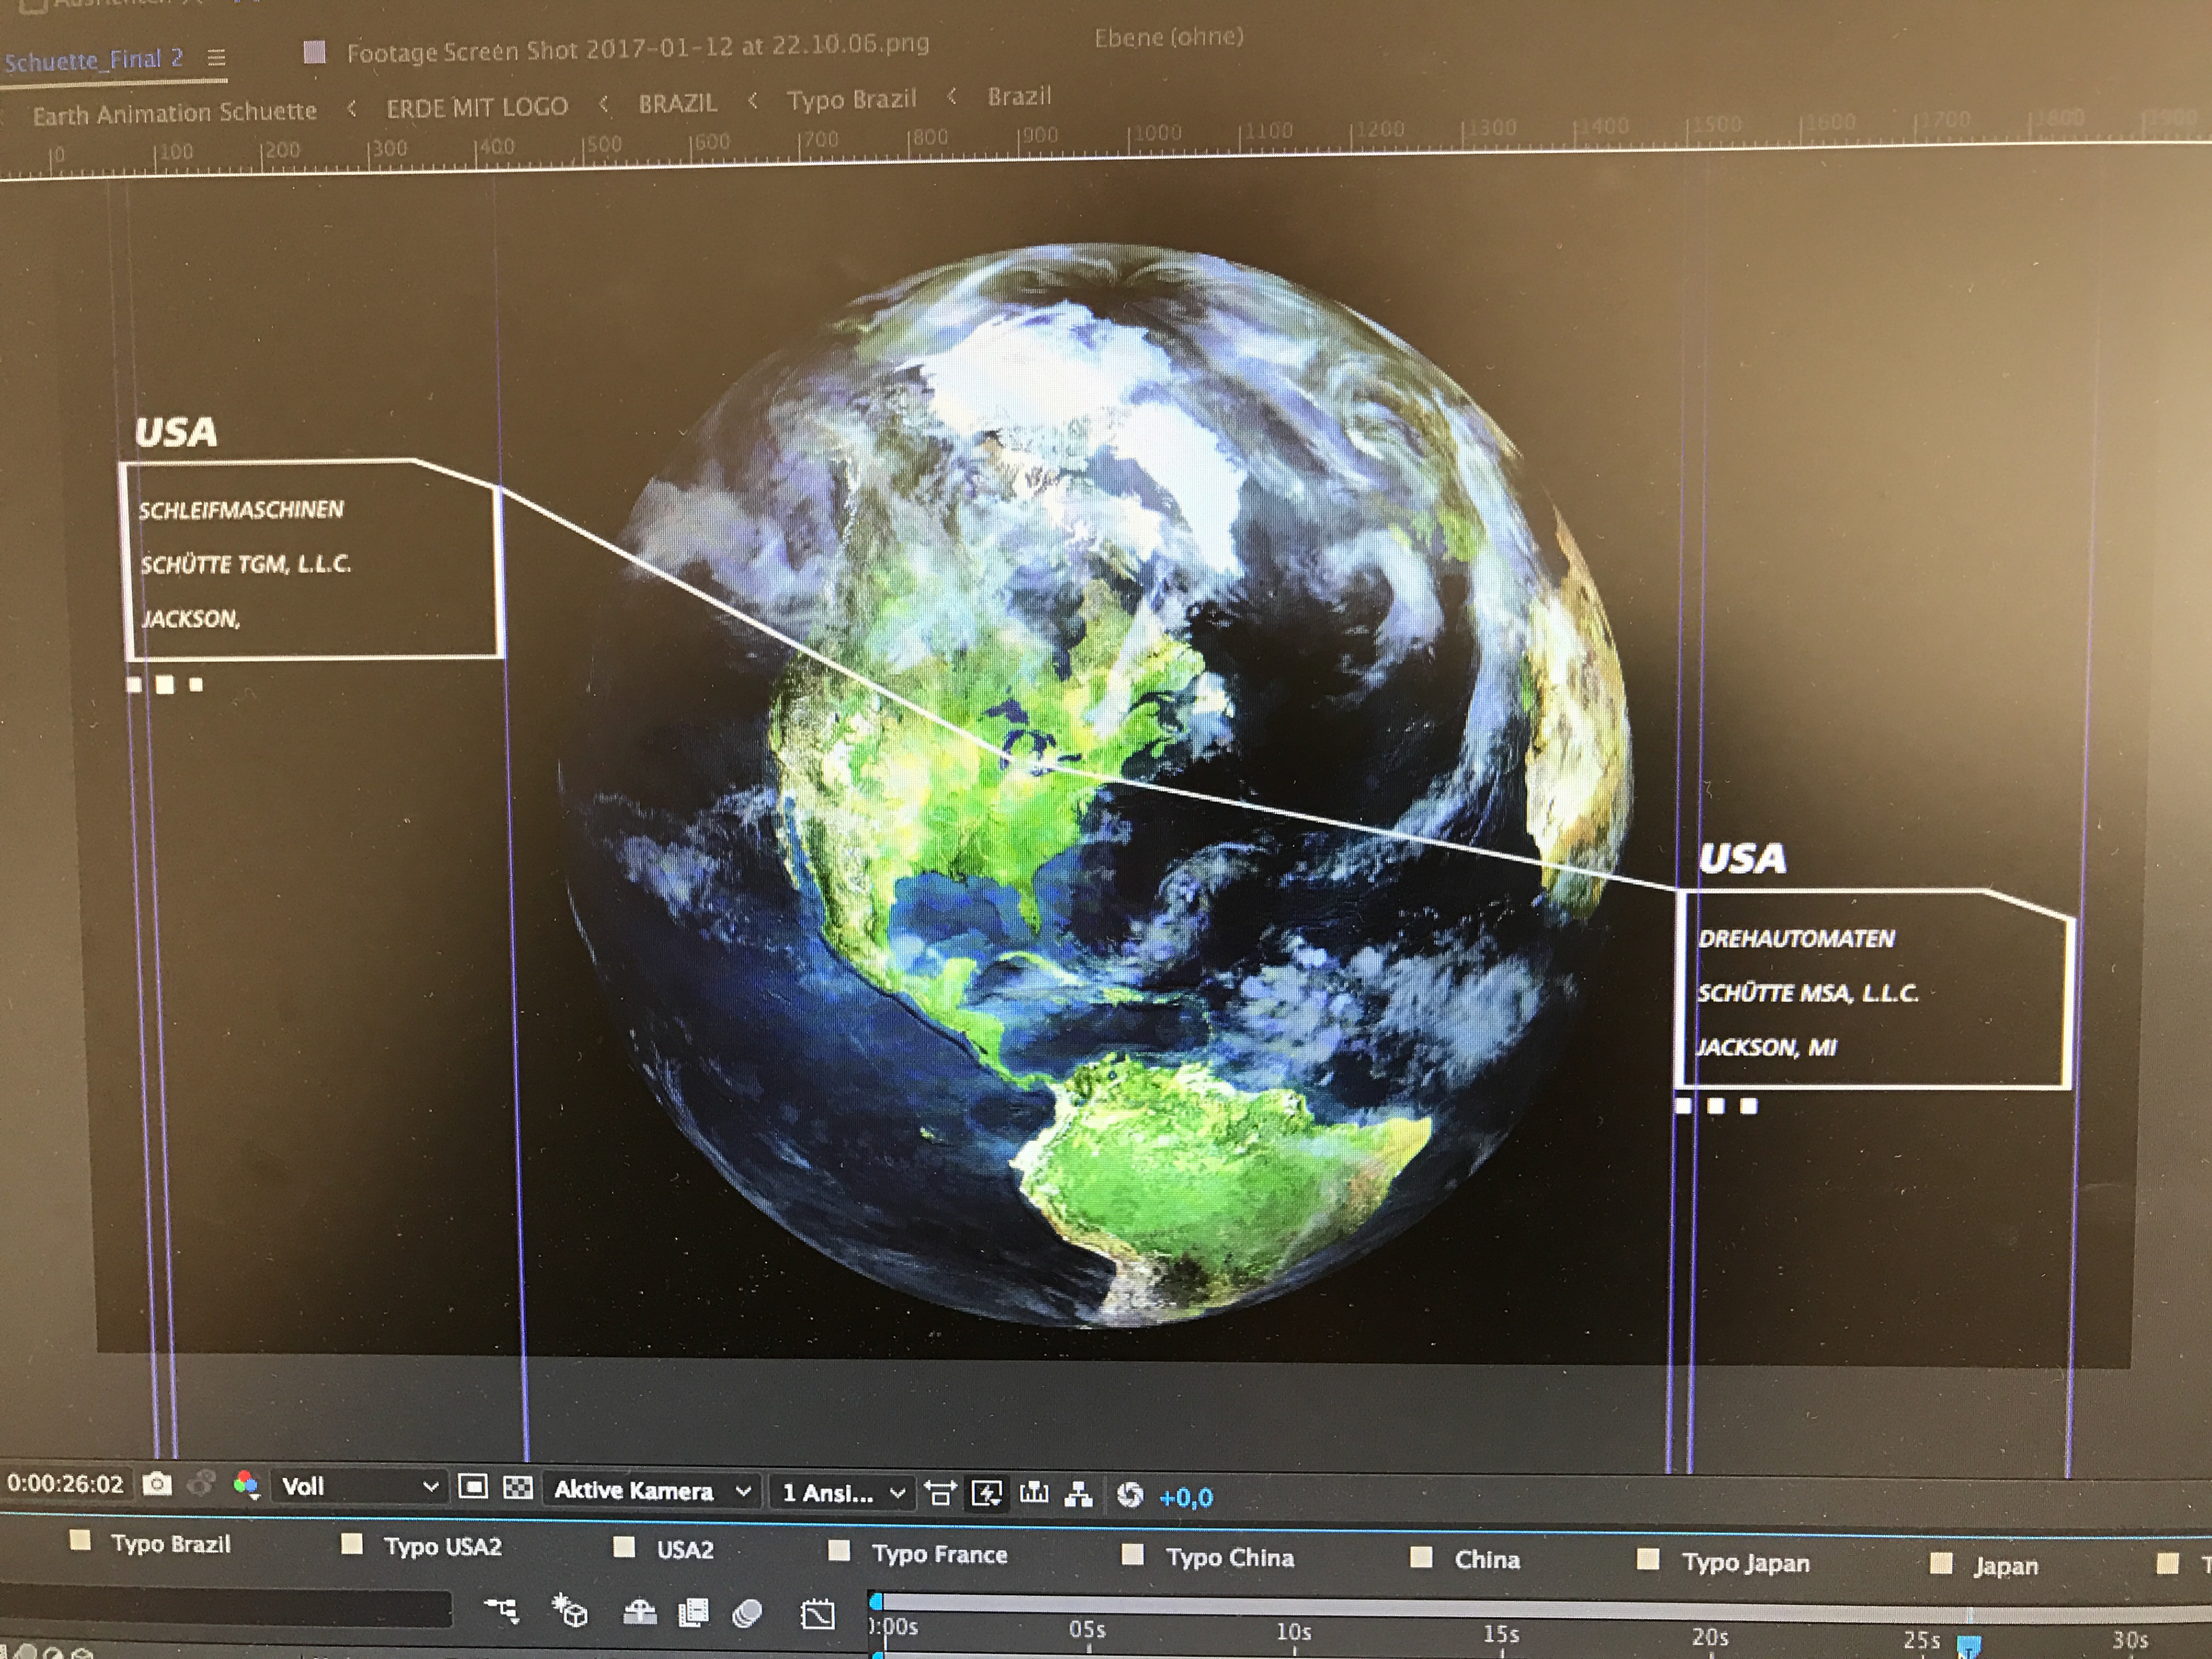The width and height of the screenshot is (2212, 1659).
Task: Click the timeline button in viewer toolbar
Action: (x=1033, y=1494)
